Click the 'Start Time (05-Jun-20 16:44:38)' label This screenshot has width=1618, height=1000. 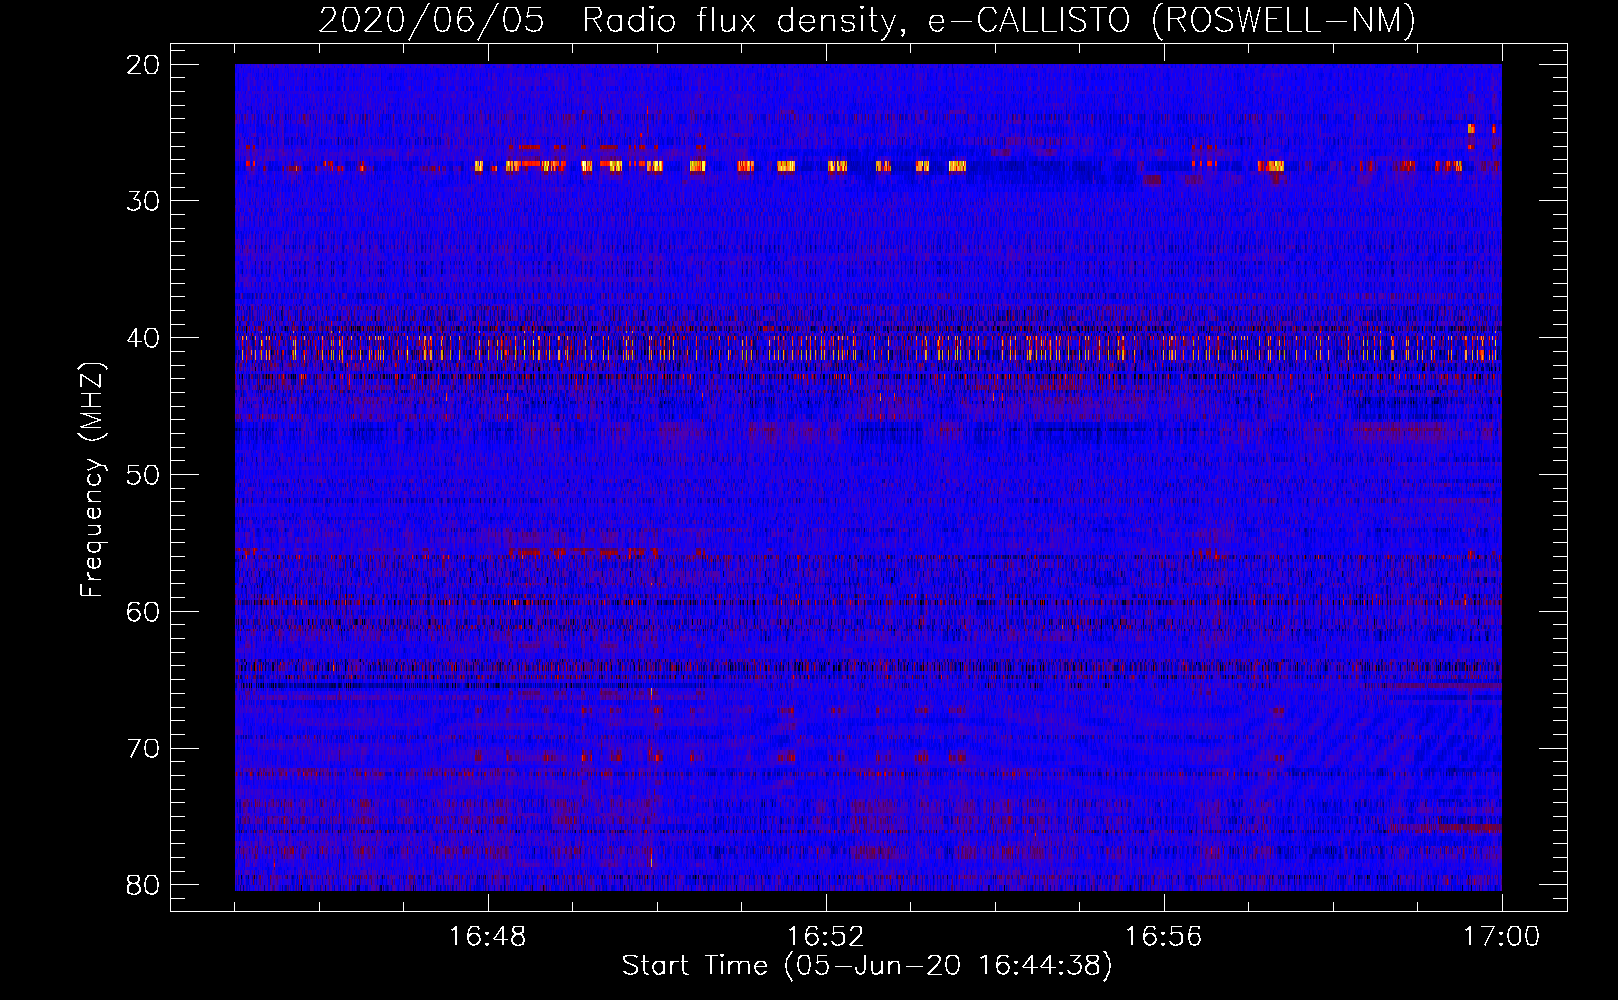click(867, 966)
